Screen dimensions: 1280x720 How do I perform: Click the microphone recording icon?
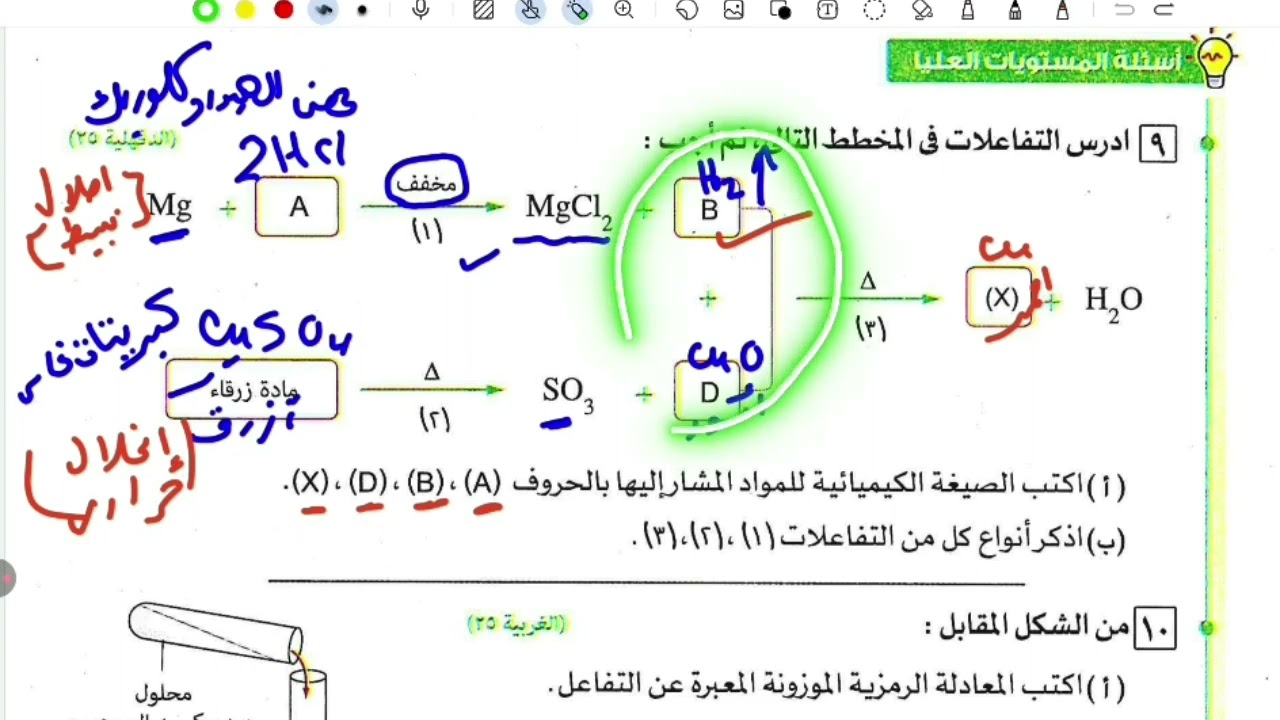point(421,10)
